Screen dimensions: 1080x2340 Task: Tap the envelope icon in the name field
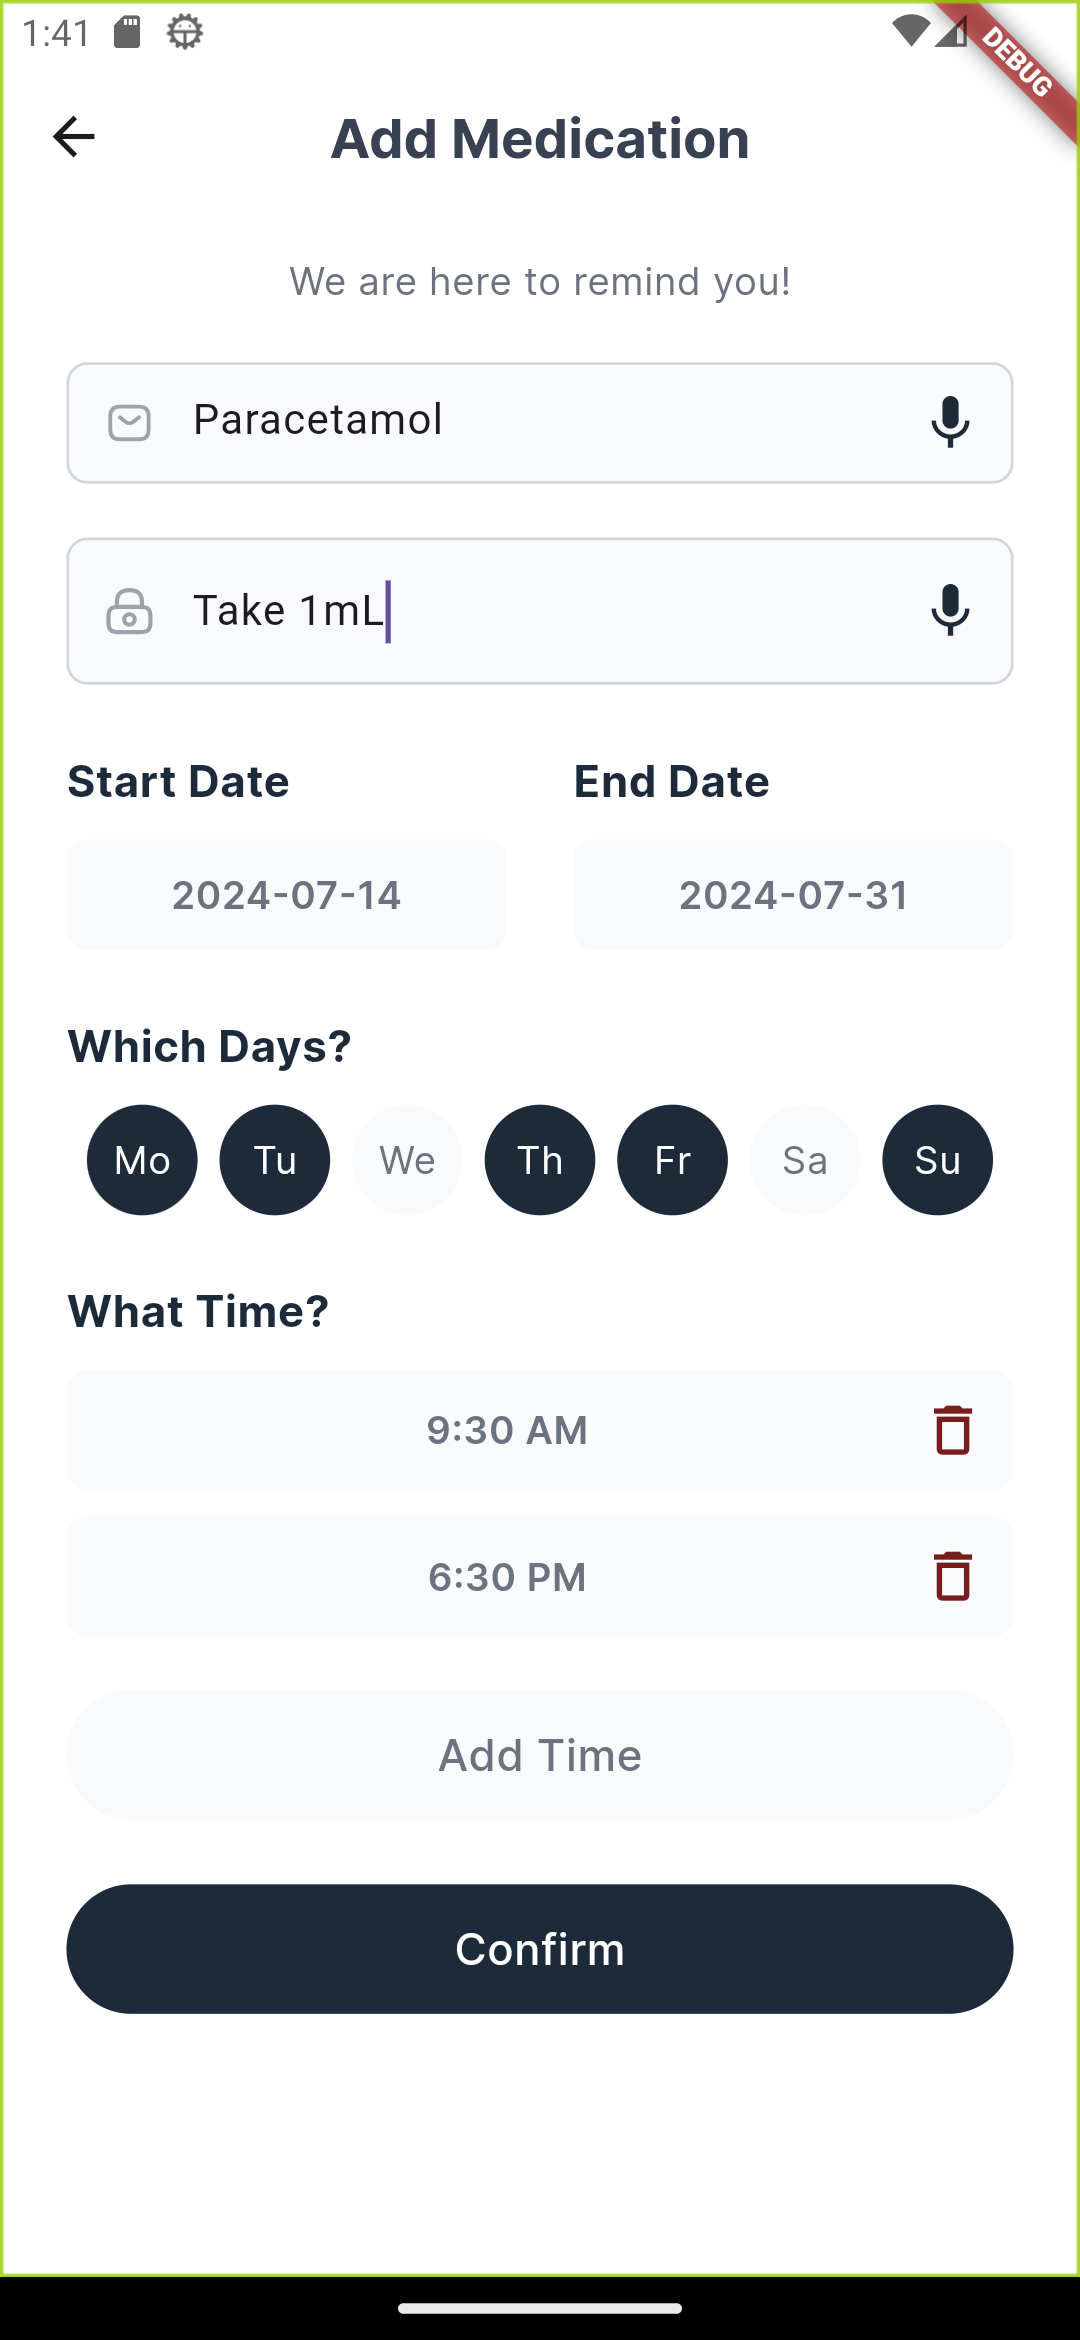[x=129, y=423]
